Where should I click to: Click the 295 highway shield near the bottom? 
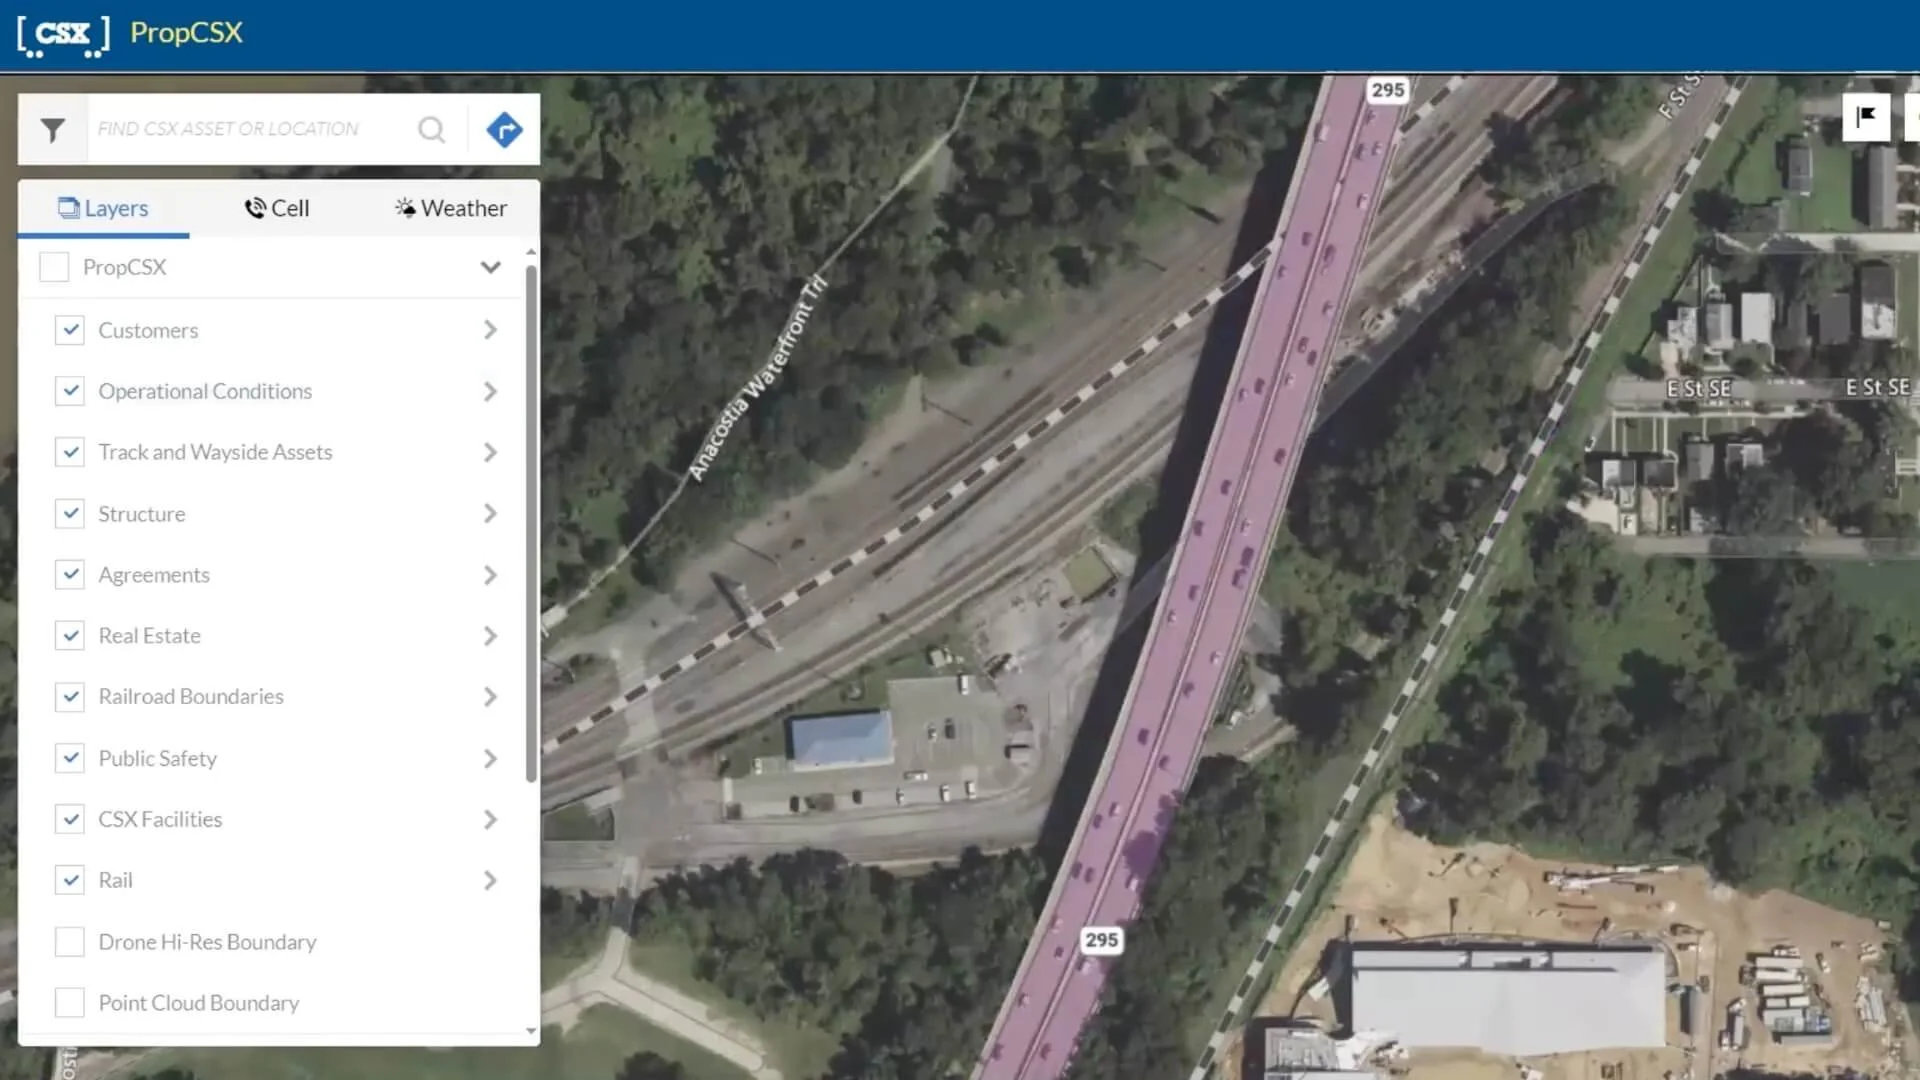(1101, 940)
